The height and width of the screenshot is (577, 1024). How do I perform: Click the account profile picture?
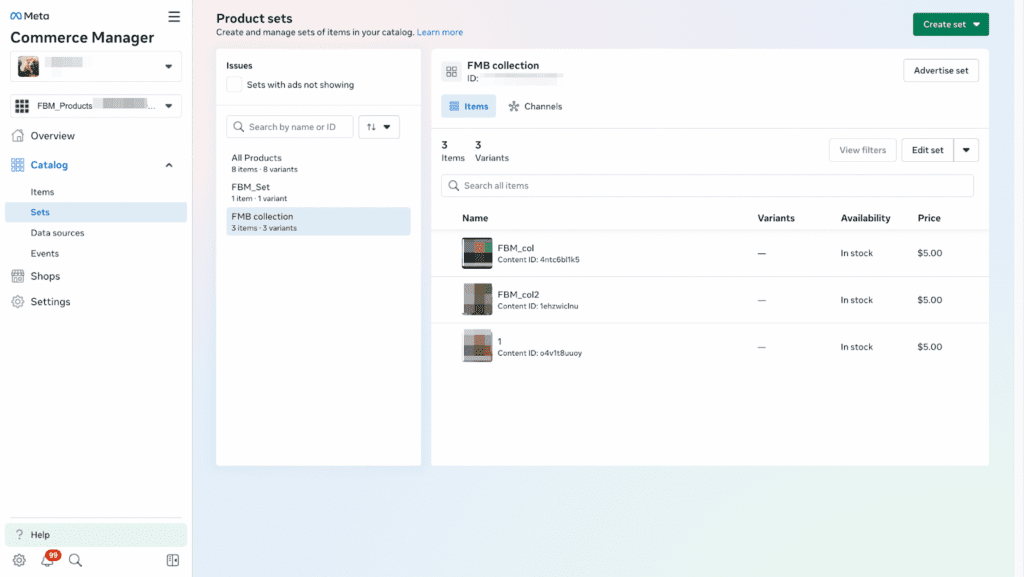[x=28, y=66]
